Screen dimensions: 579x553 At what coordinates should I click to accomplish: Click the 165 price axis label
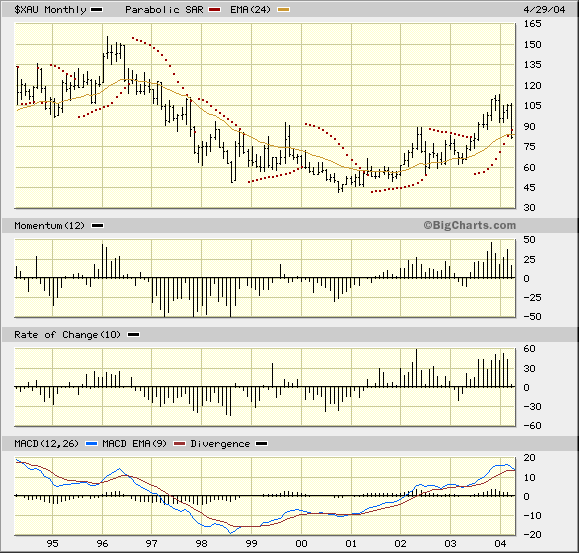pos(532,24)
